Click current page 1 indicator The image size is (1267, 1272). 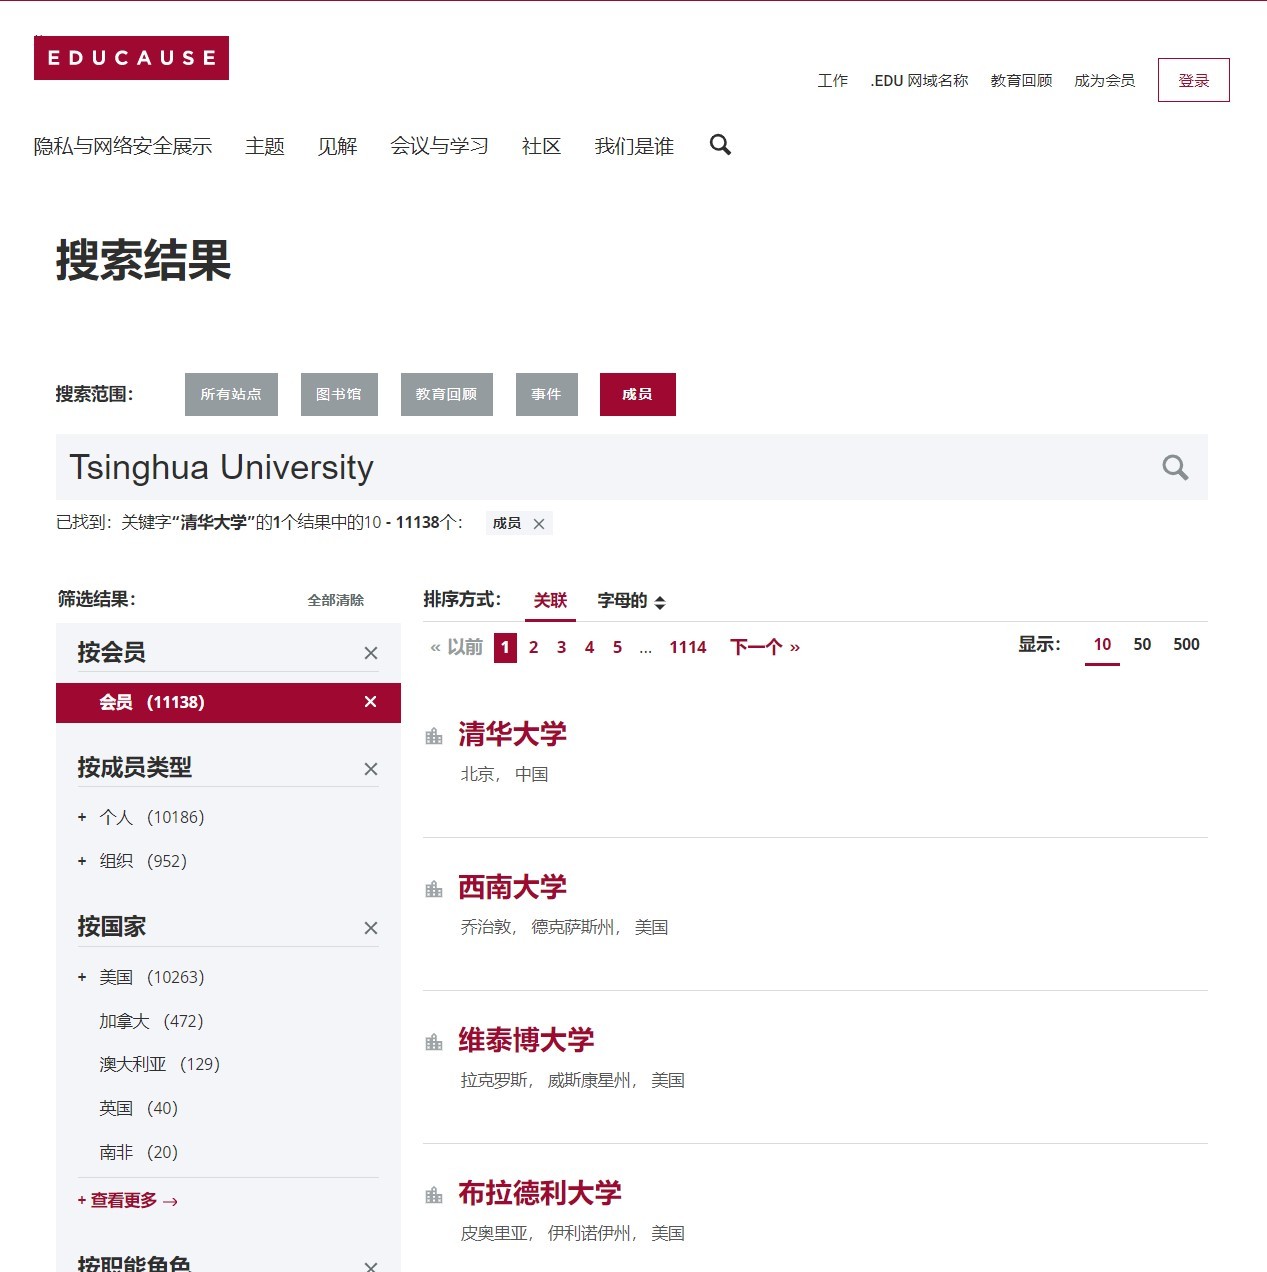point(506,647)
